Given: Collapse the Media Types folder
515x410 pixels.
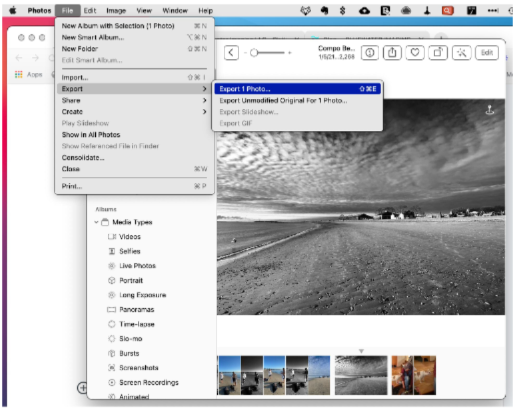Looking at the screenshot, I should click(96, 222).
